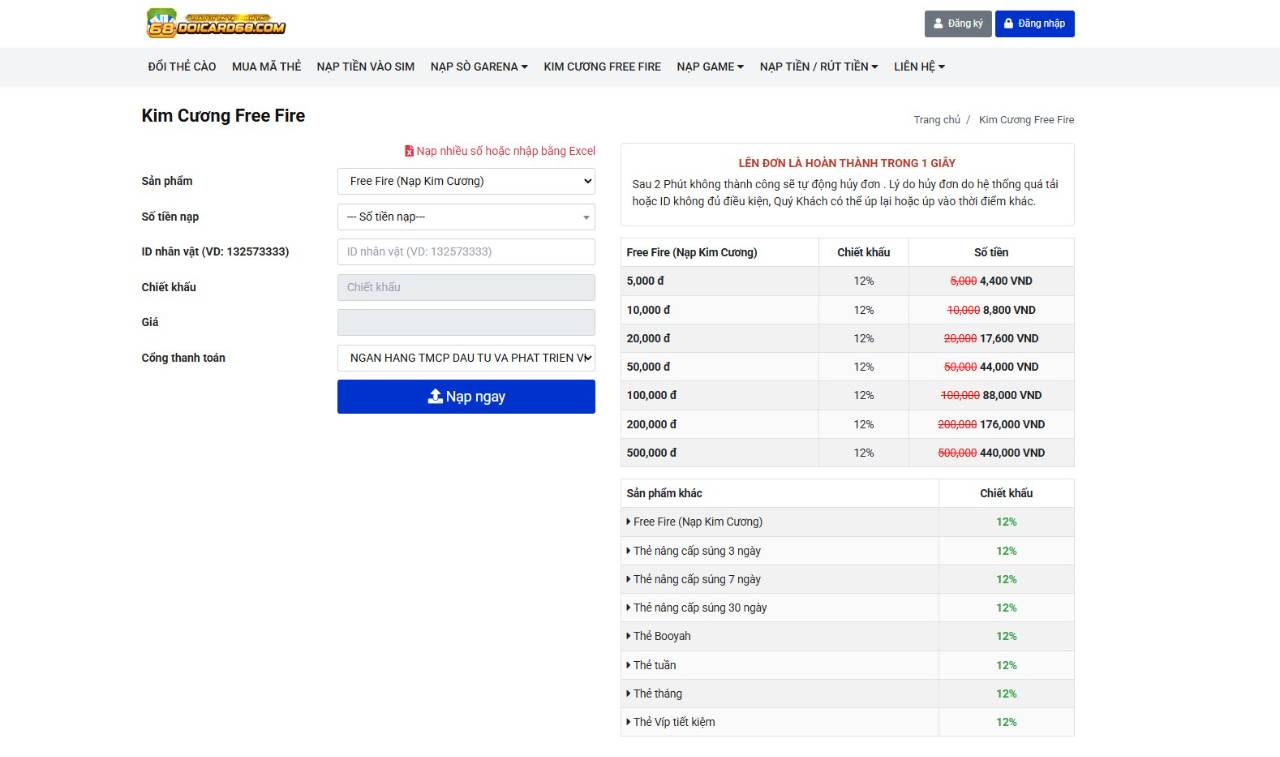Open the Sản phẩm product dropdown
Image resolution: width=1280 pixels, height=757 pixels.
click(466, 181)
